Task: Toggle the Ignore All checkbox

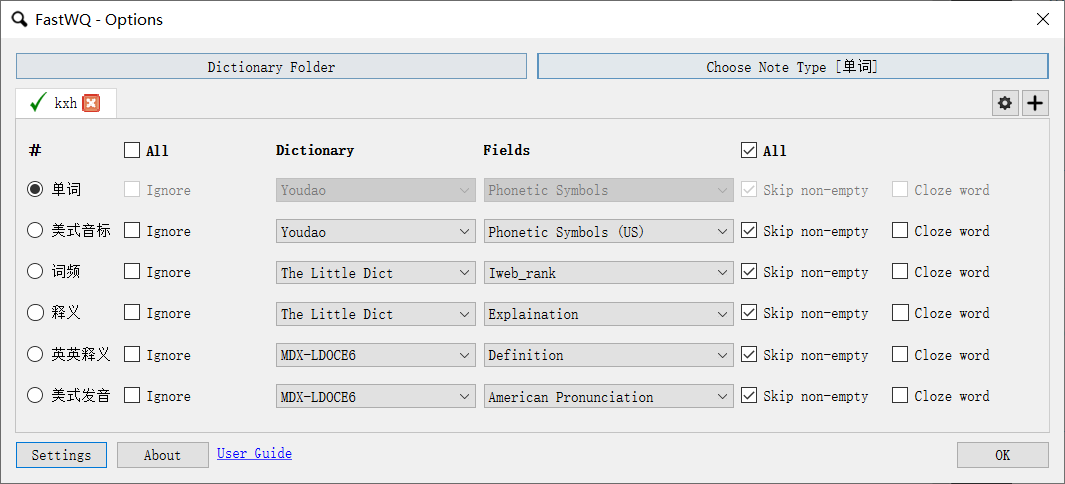Action: [x=132, y=150]
